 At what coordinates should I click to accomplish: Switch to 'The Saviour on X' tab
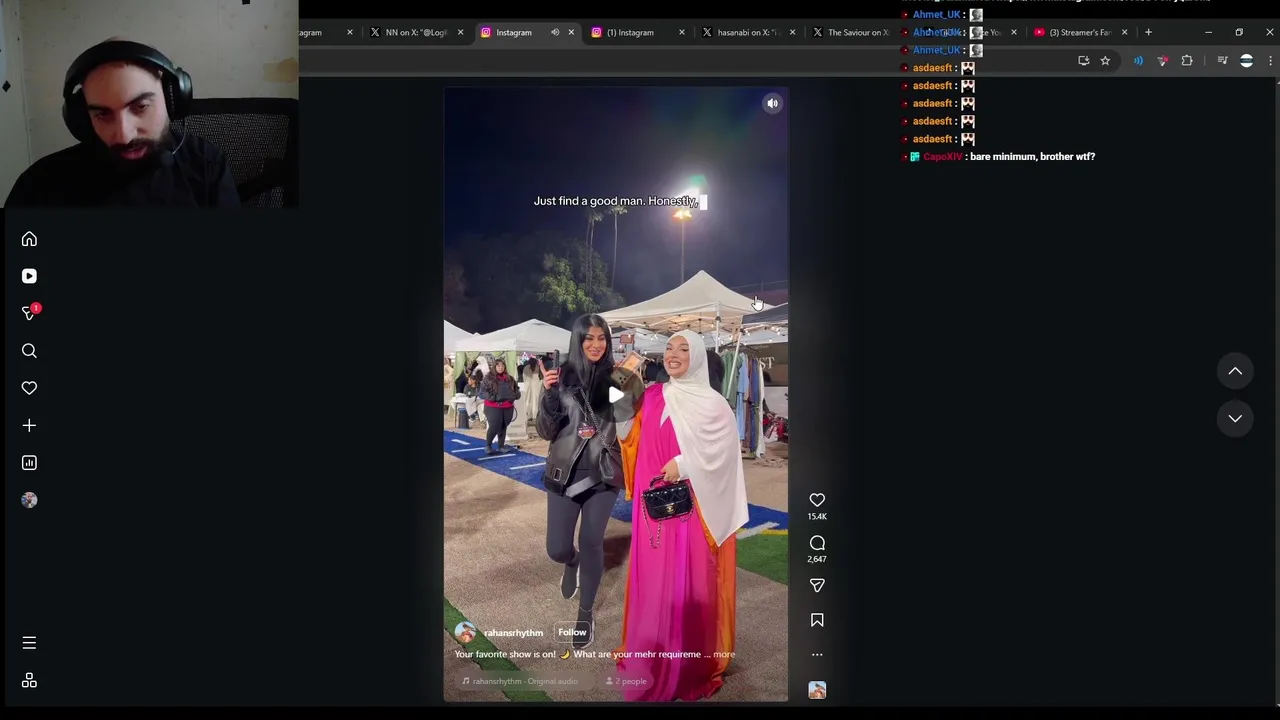tap(850, 32)
